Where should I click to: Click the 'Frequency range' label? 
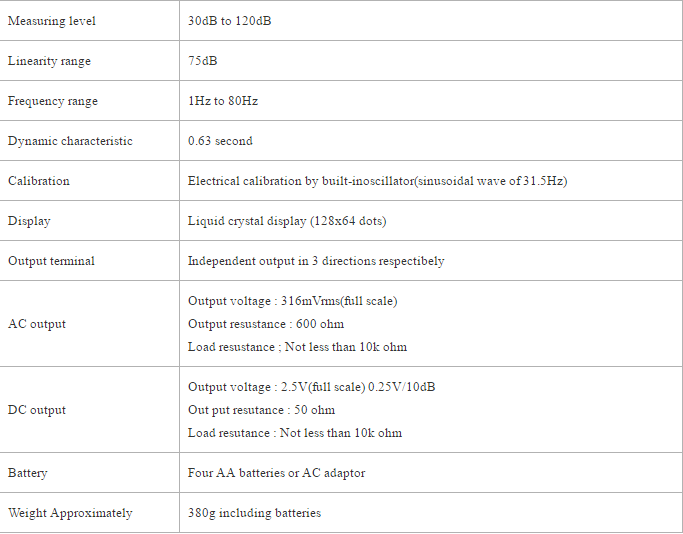pos(53,101)
